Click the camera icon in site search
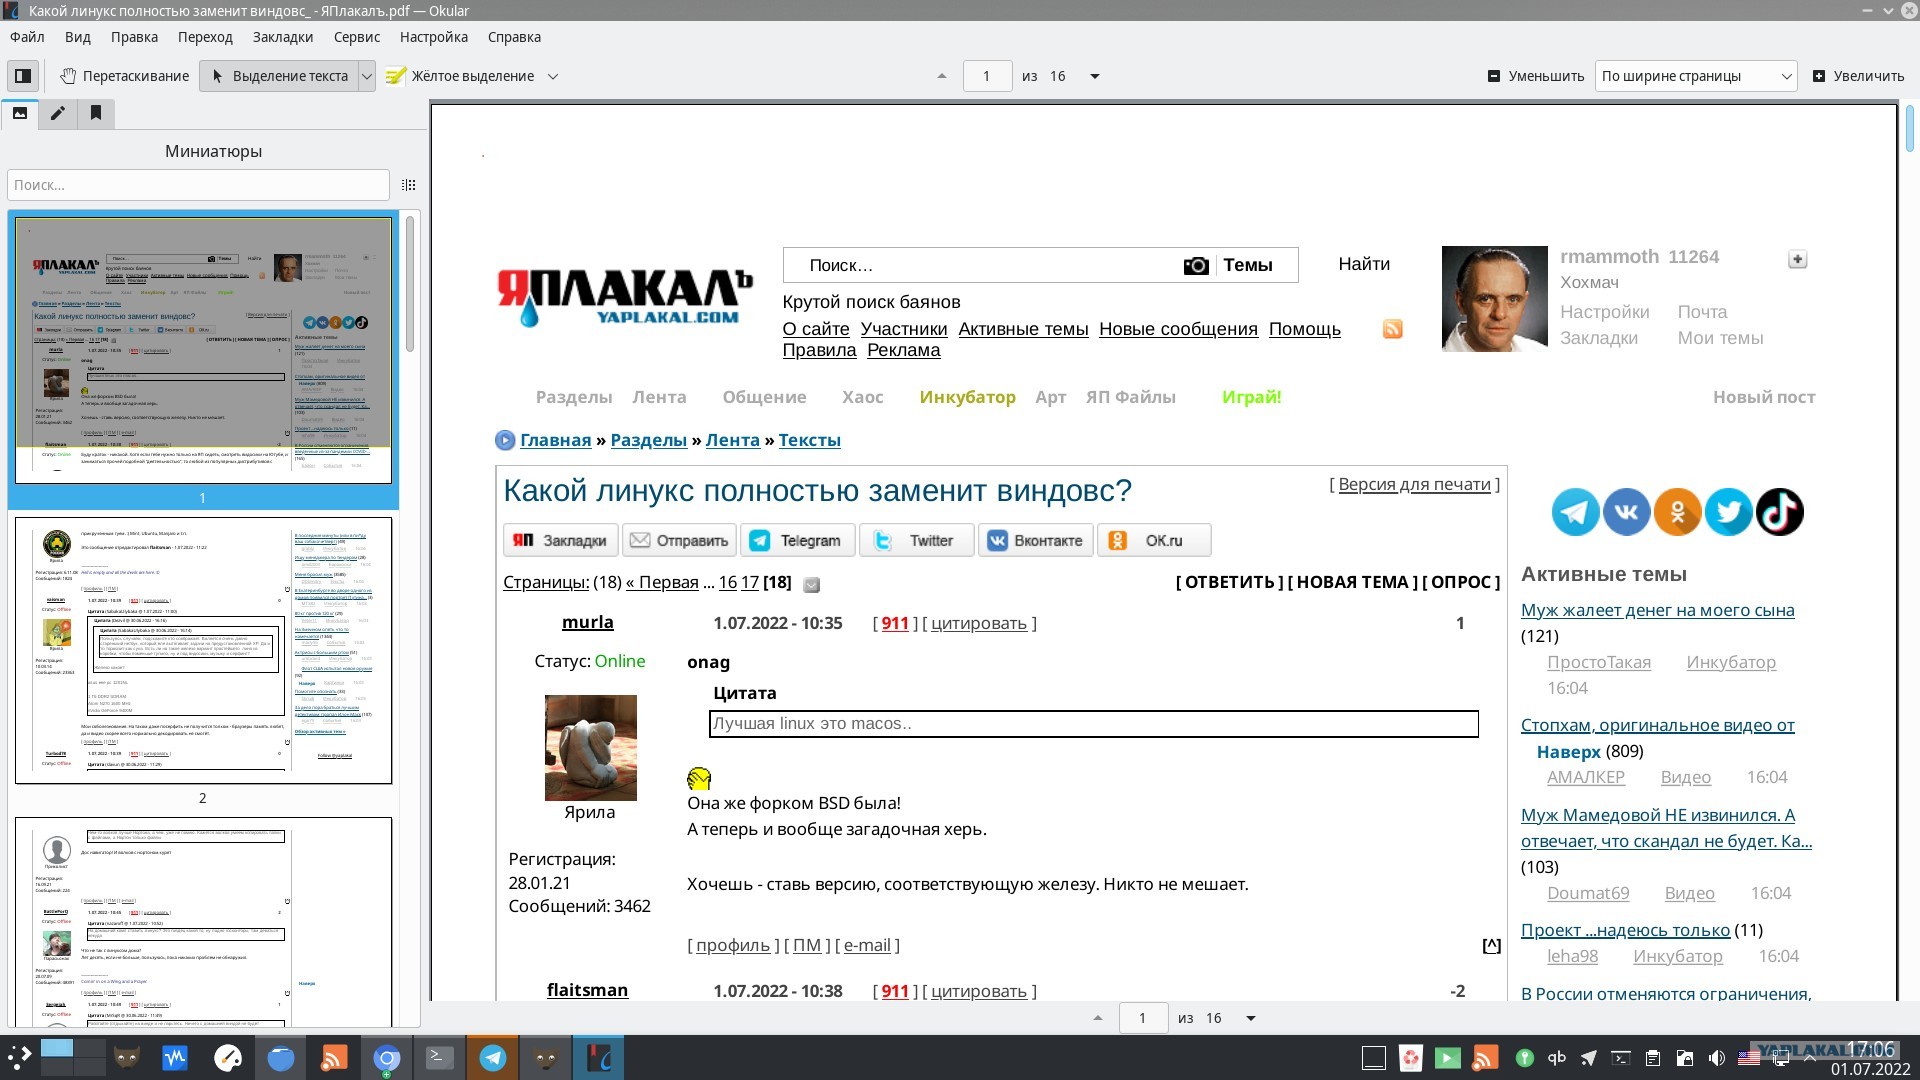1920x1080 pixels. pos(1196,265)
